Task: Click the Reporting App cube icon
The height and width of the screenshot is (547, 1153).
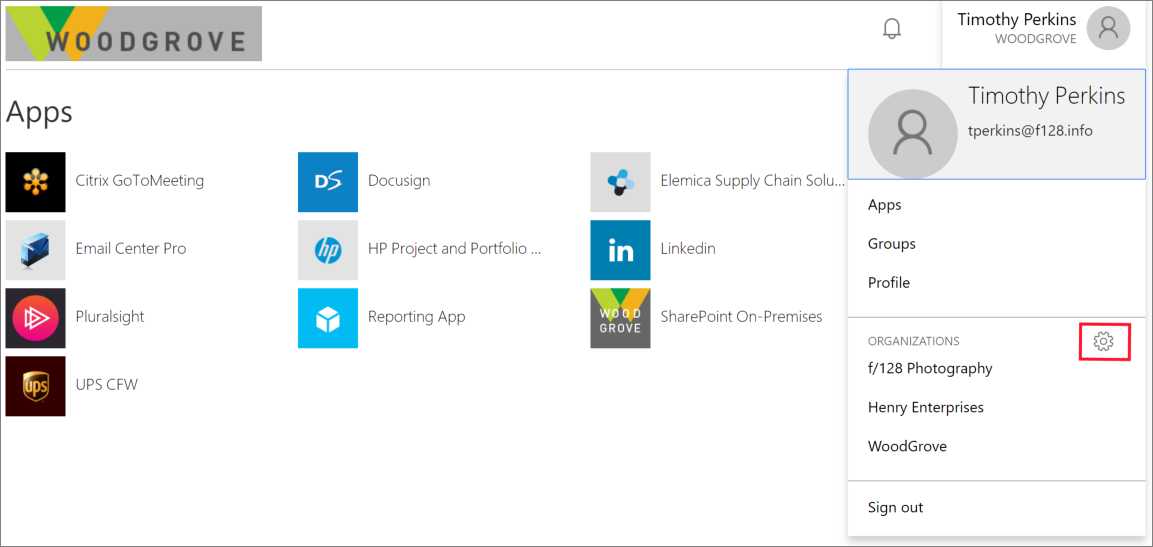Action: point(328,318)
